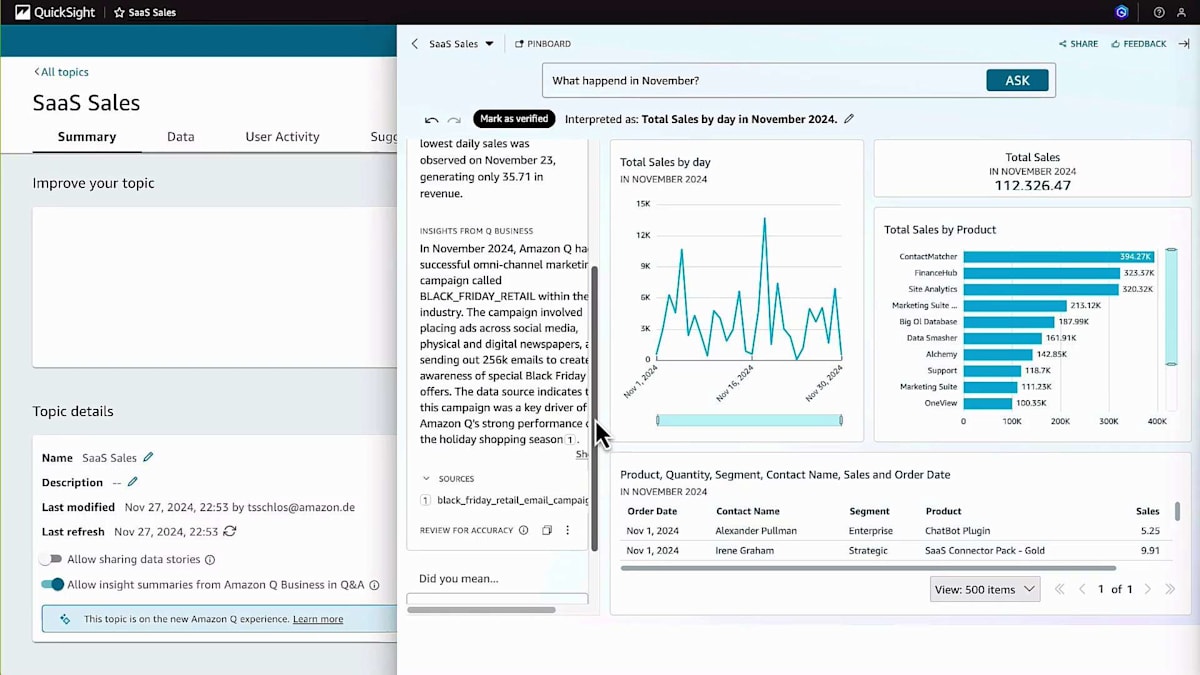Collapse the Q&A panel arrow icon

pyautogui.click(x=1184, y=44)
